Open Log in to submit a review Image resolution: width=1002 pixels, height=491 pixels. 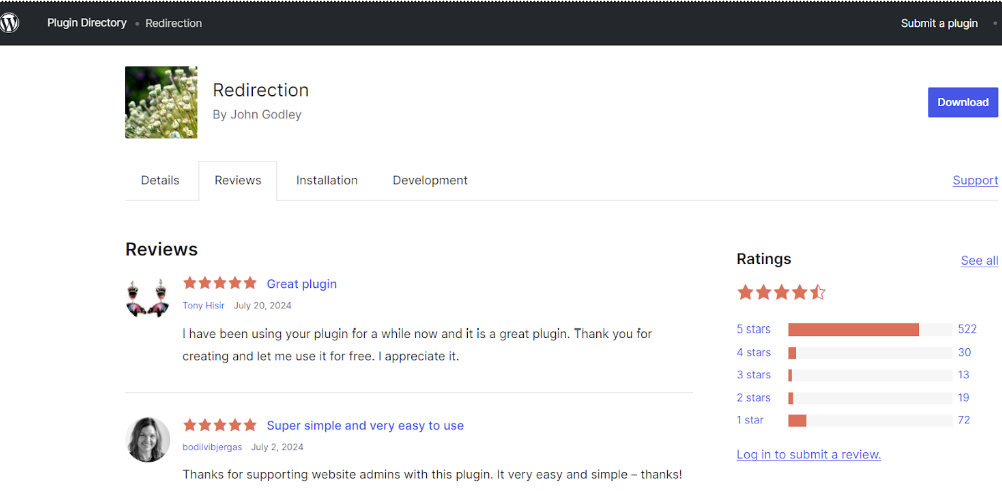(809, 455)
